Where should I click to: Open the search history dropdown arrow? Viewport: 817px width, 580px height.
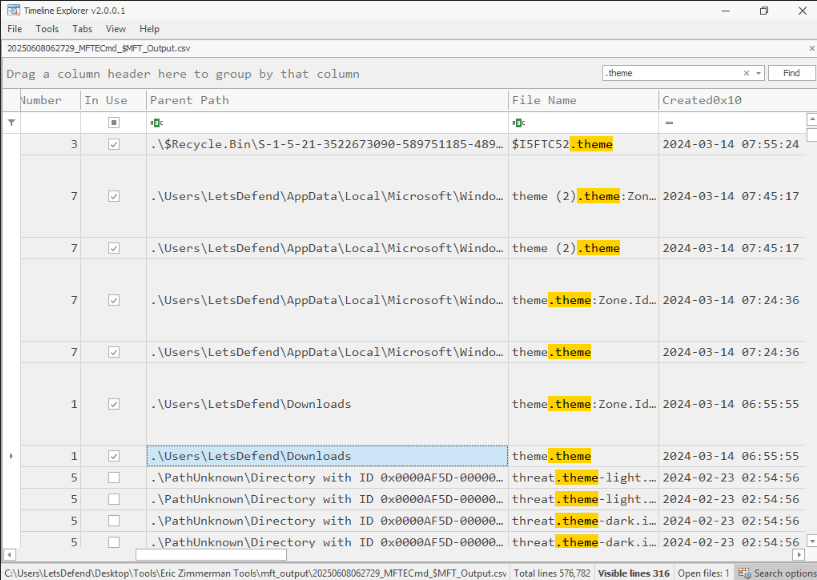click(x=758, y=73)
